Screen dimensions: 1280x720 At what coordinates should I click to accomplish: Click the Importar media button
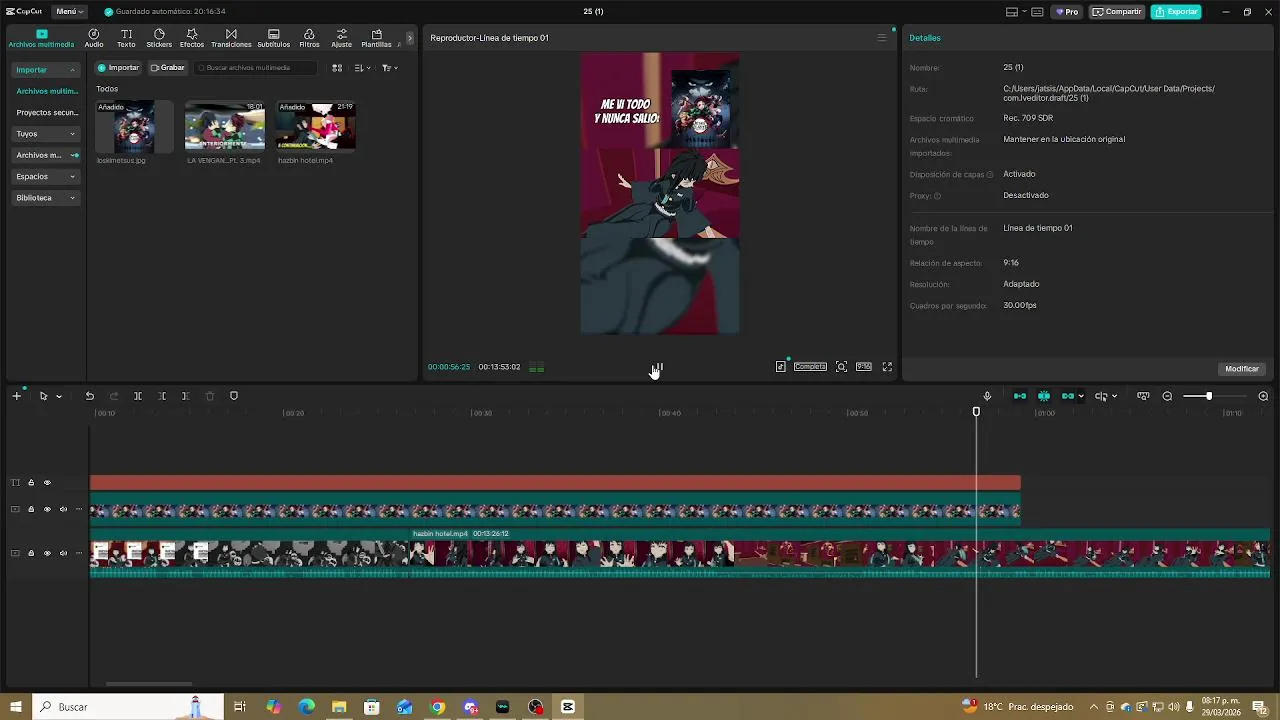(x=118, y=68)
